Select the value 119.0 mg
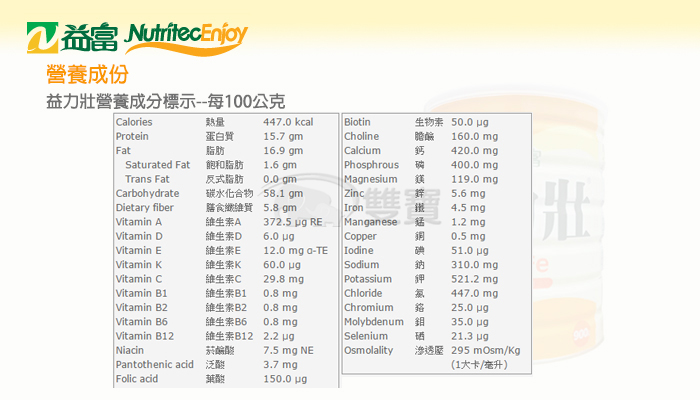The image size is (700, 400). (475, 179)
